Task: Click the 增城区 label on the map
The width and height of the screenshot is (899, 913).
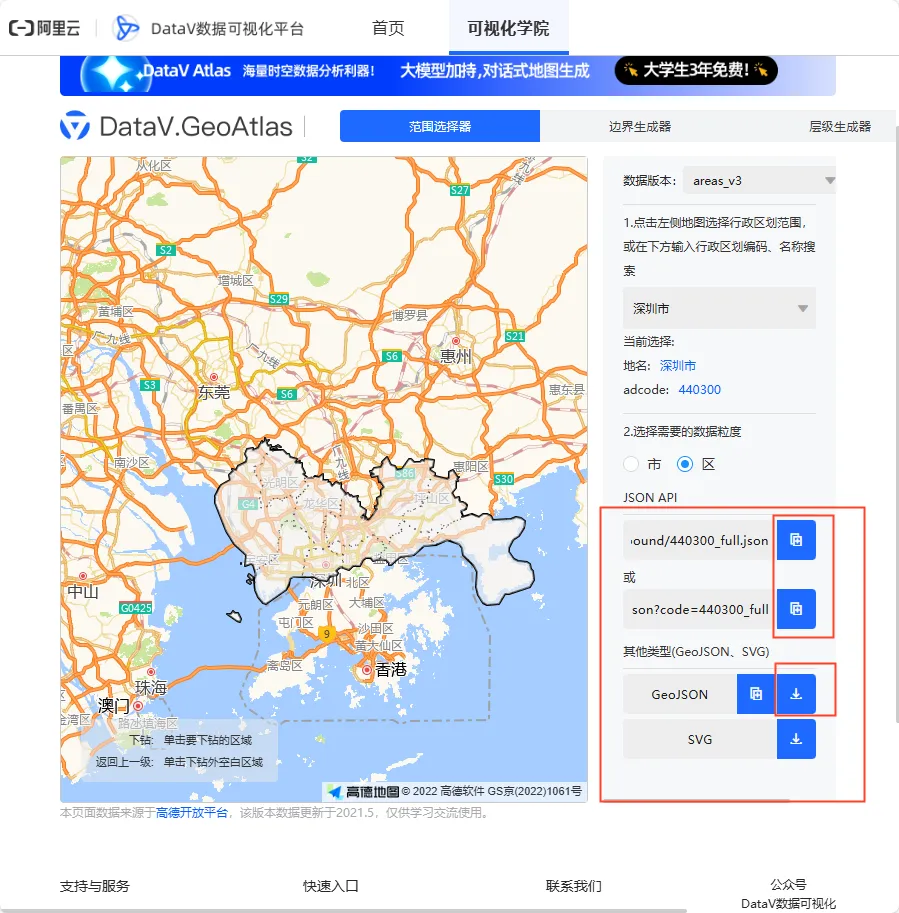Action: 236,280
